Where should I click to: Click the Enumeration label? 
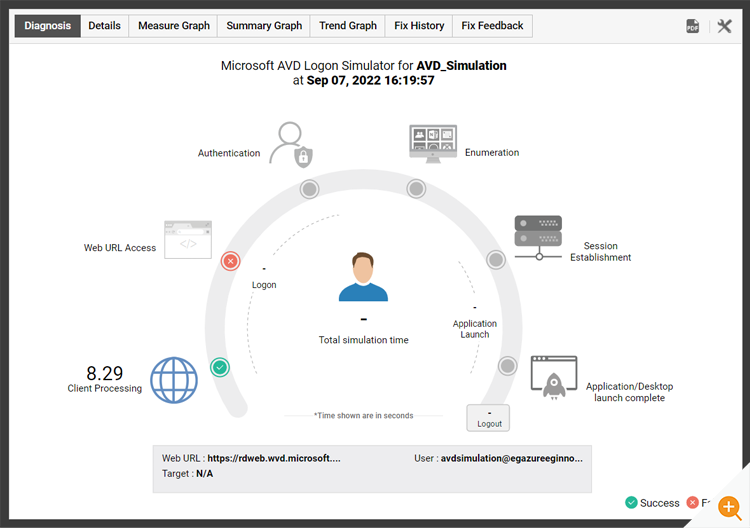492,153
